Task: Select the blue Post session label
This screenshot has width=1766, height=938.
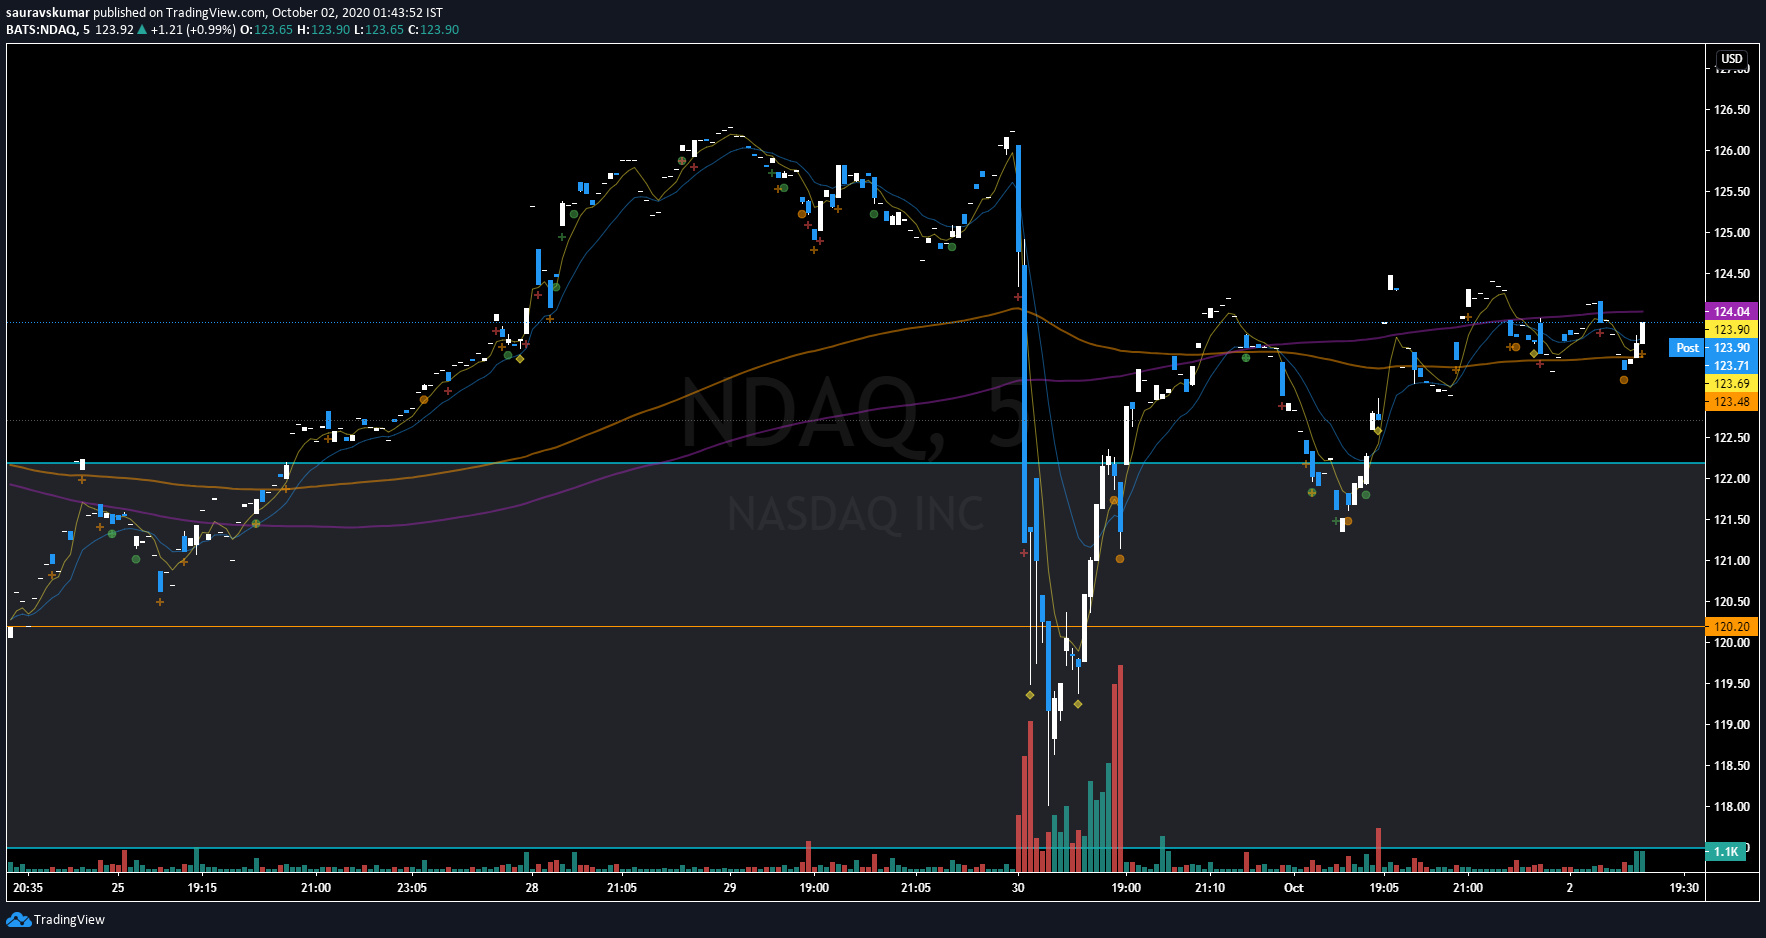Action: point(1688,348)
